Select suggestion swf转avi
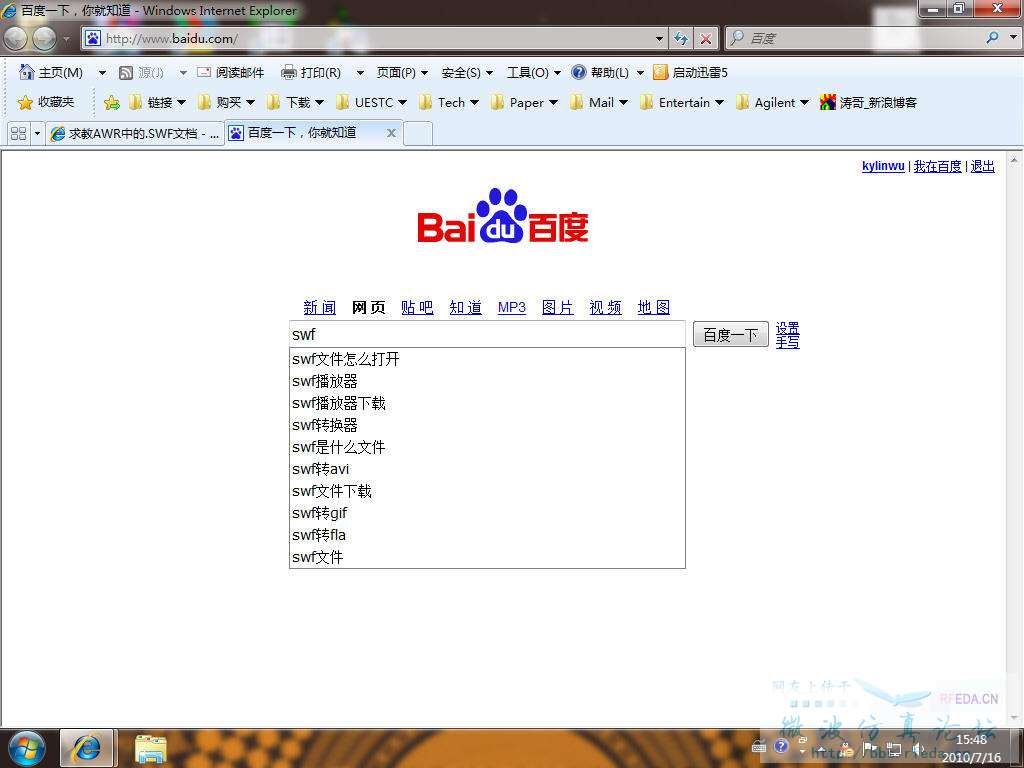This screenshot has height=768, width=1024. click(x=487, y=469)
